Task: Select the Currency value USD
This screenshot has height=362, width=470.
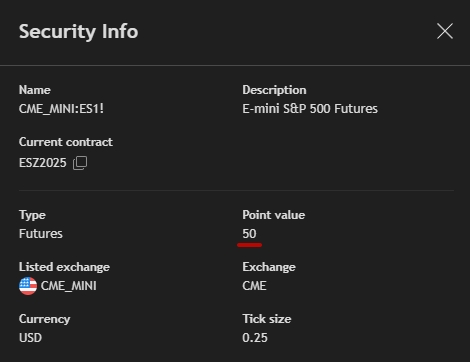Action: pos(30,338)
